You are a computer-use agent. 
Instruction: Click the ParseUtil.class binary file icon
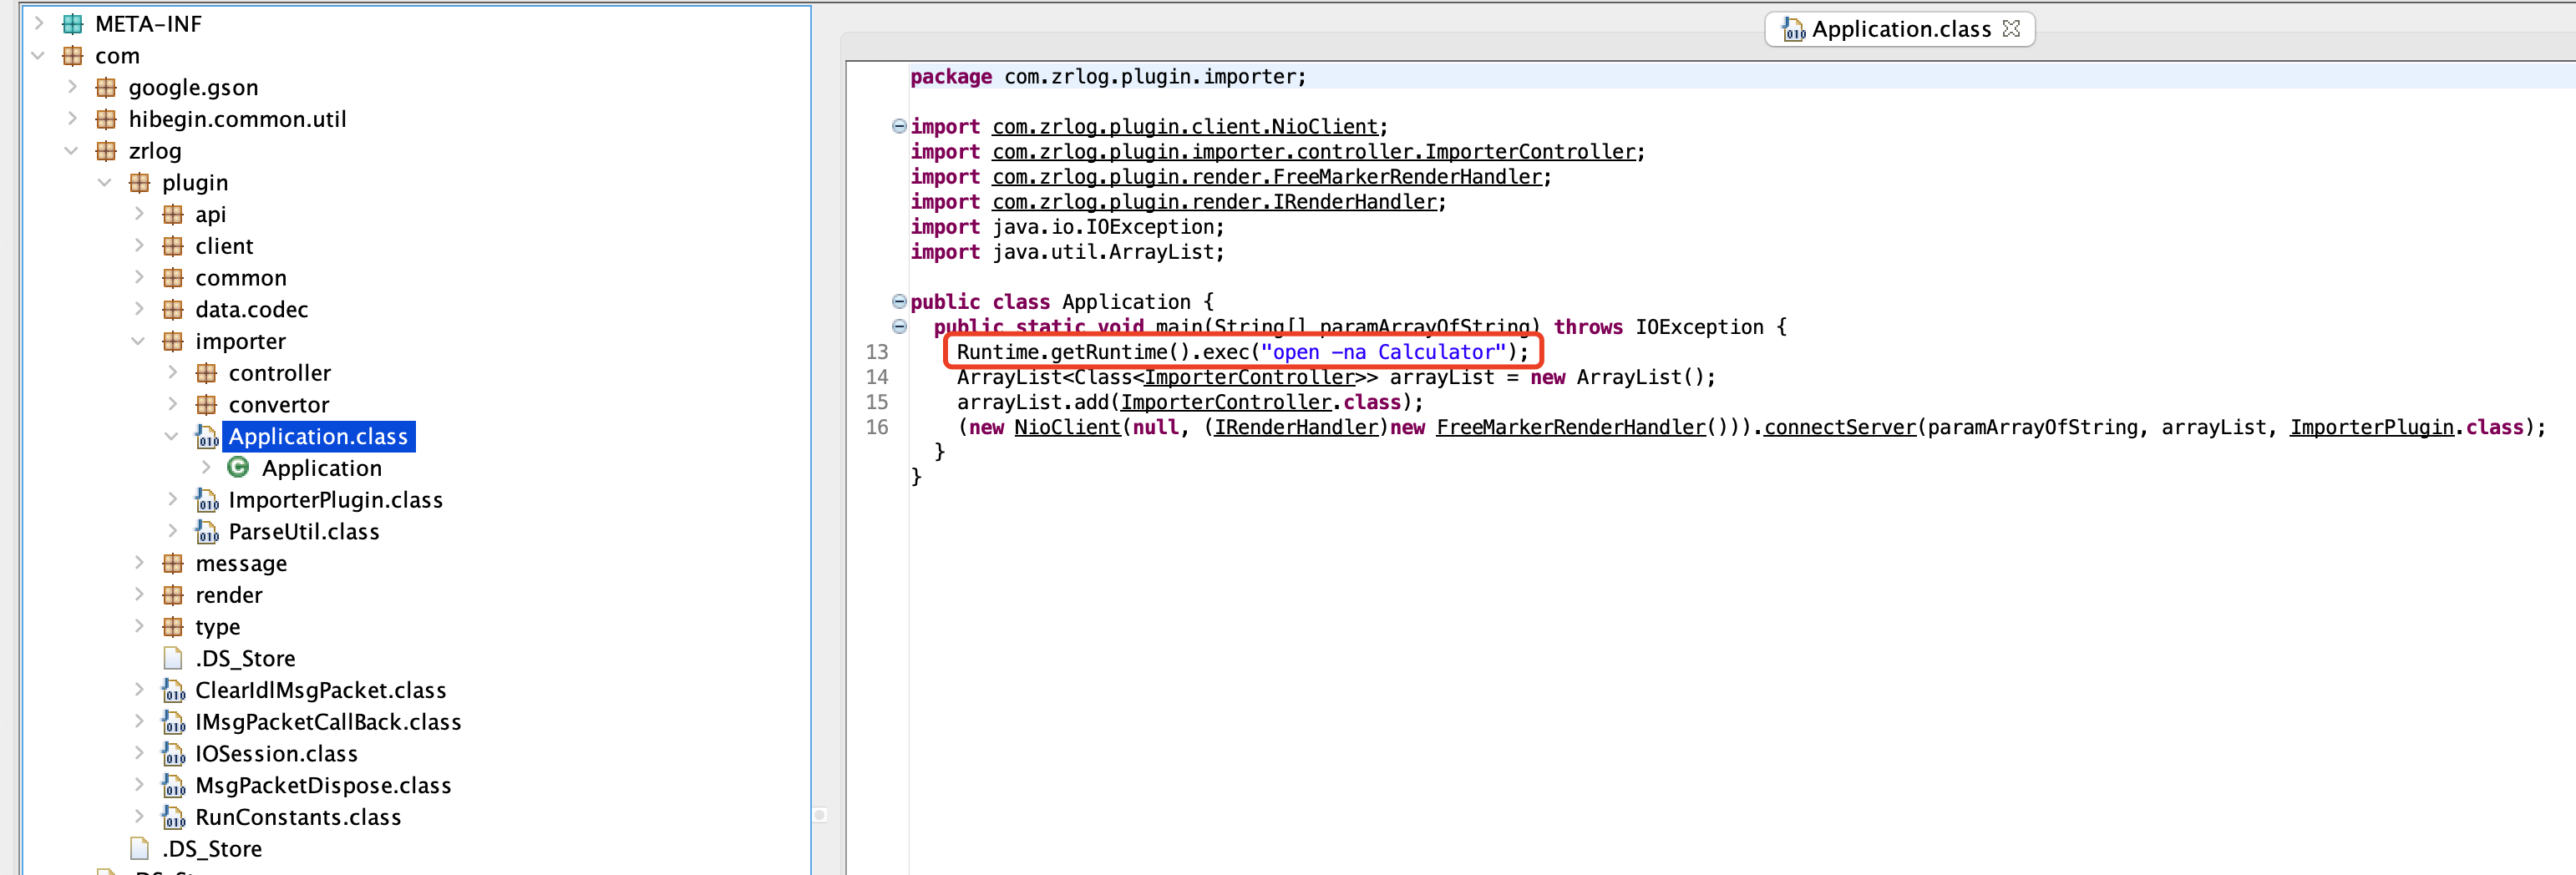pos(206,531)
